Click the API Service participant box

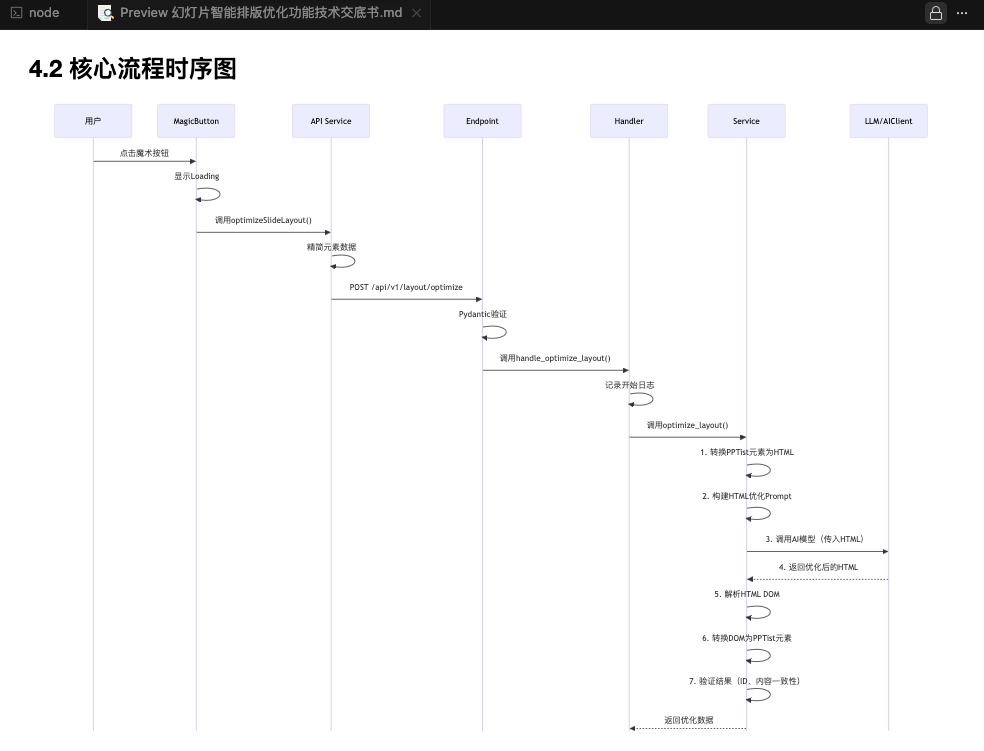tap(331, 121)
